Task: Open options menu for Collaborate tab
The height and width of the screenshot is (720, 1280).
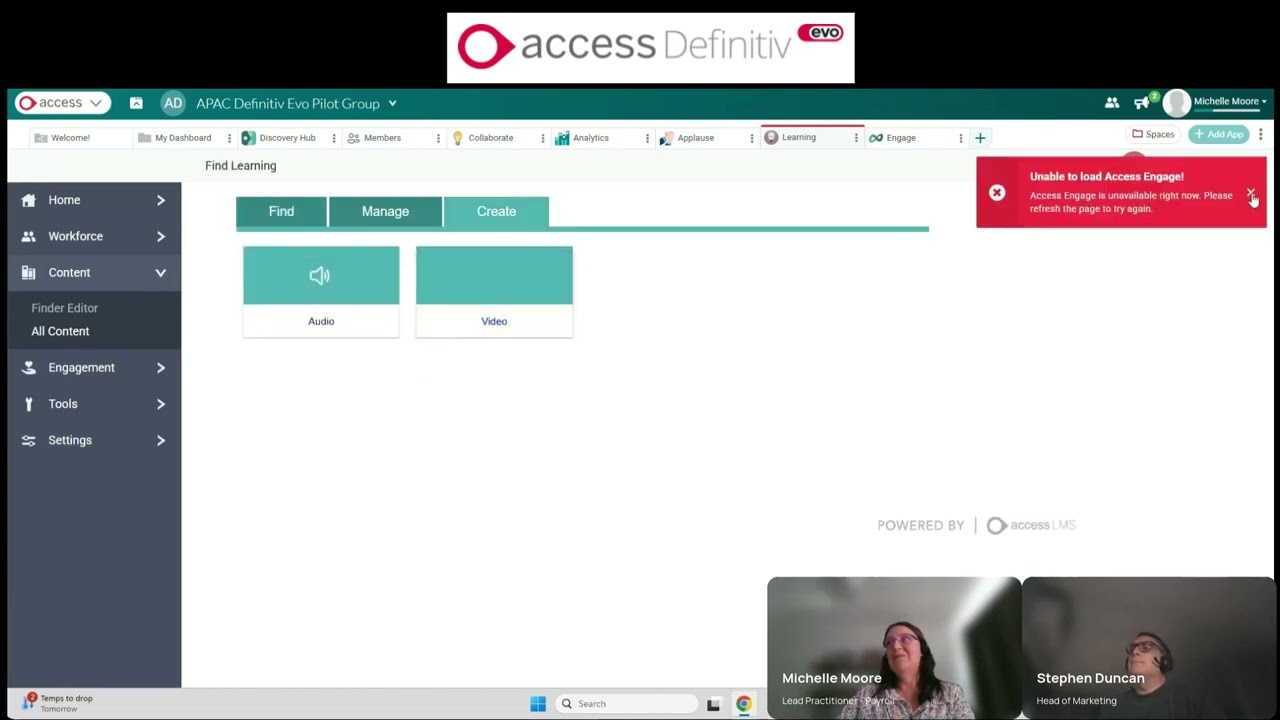Action: [543, 138]
